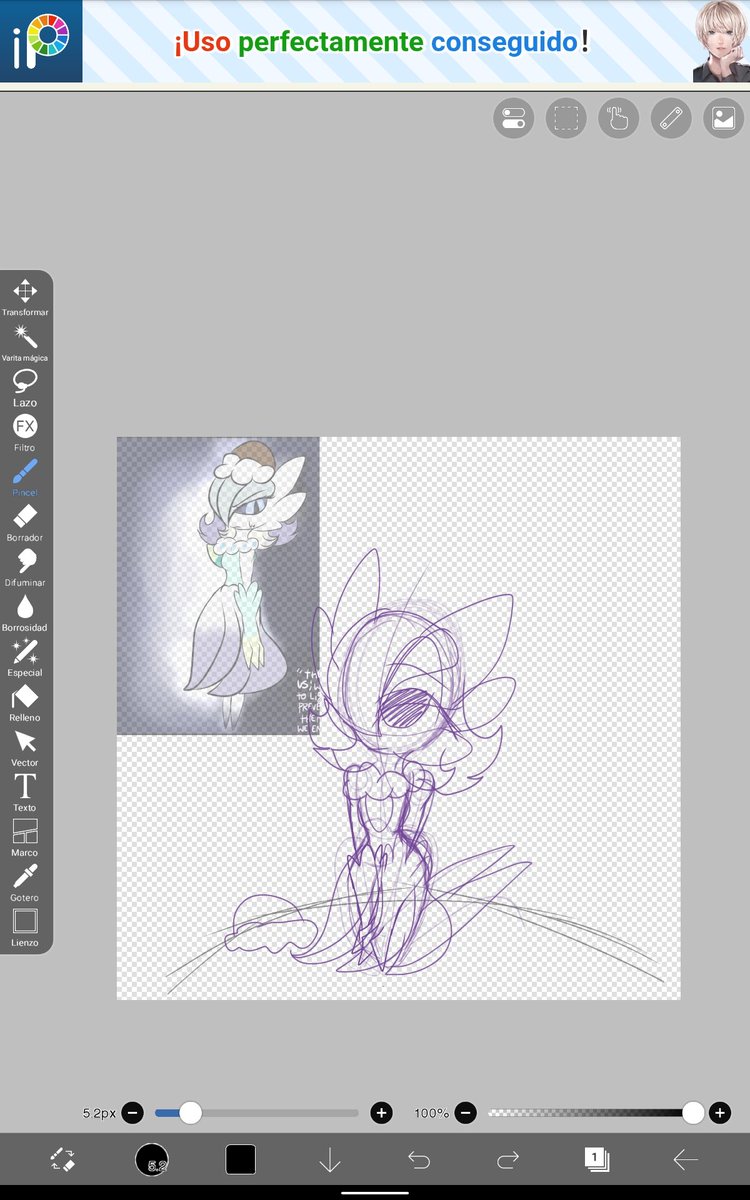
Task: Undo the last stroke
Action: click(x=419, y=1160)
